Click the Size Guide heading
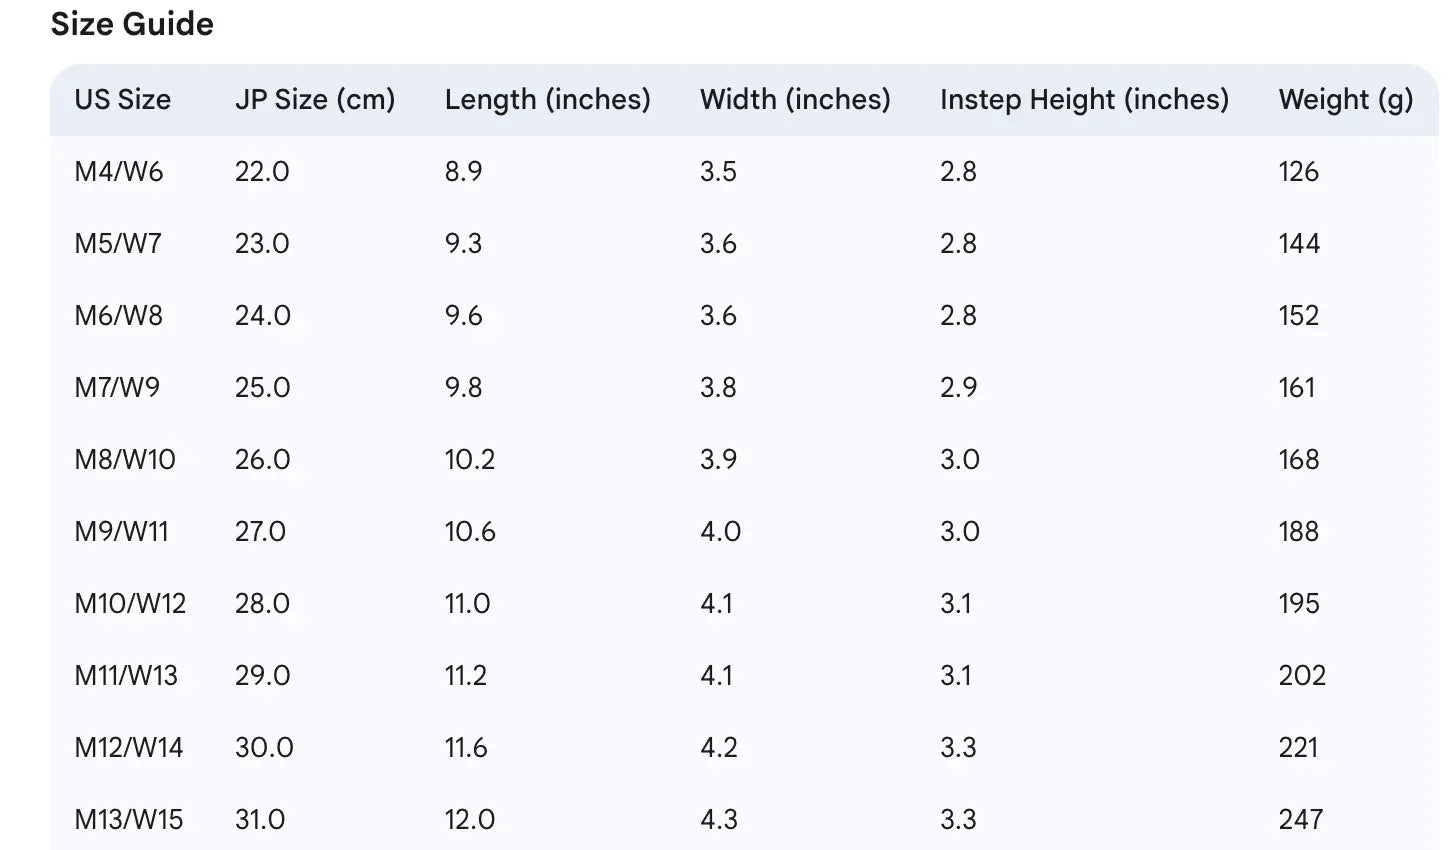The image size is (1454, 850). pyautogui.click(x=132, y=24)
